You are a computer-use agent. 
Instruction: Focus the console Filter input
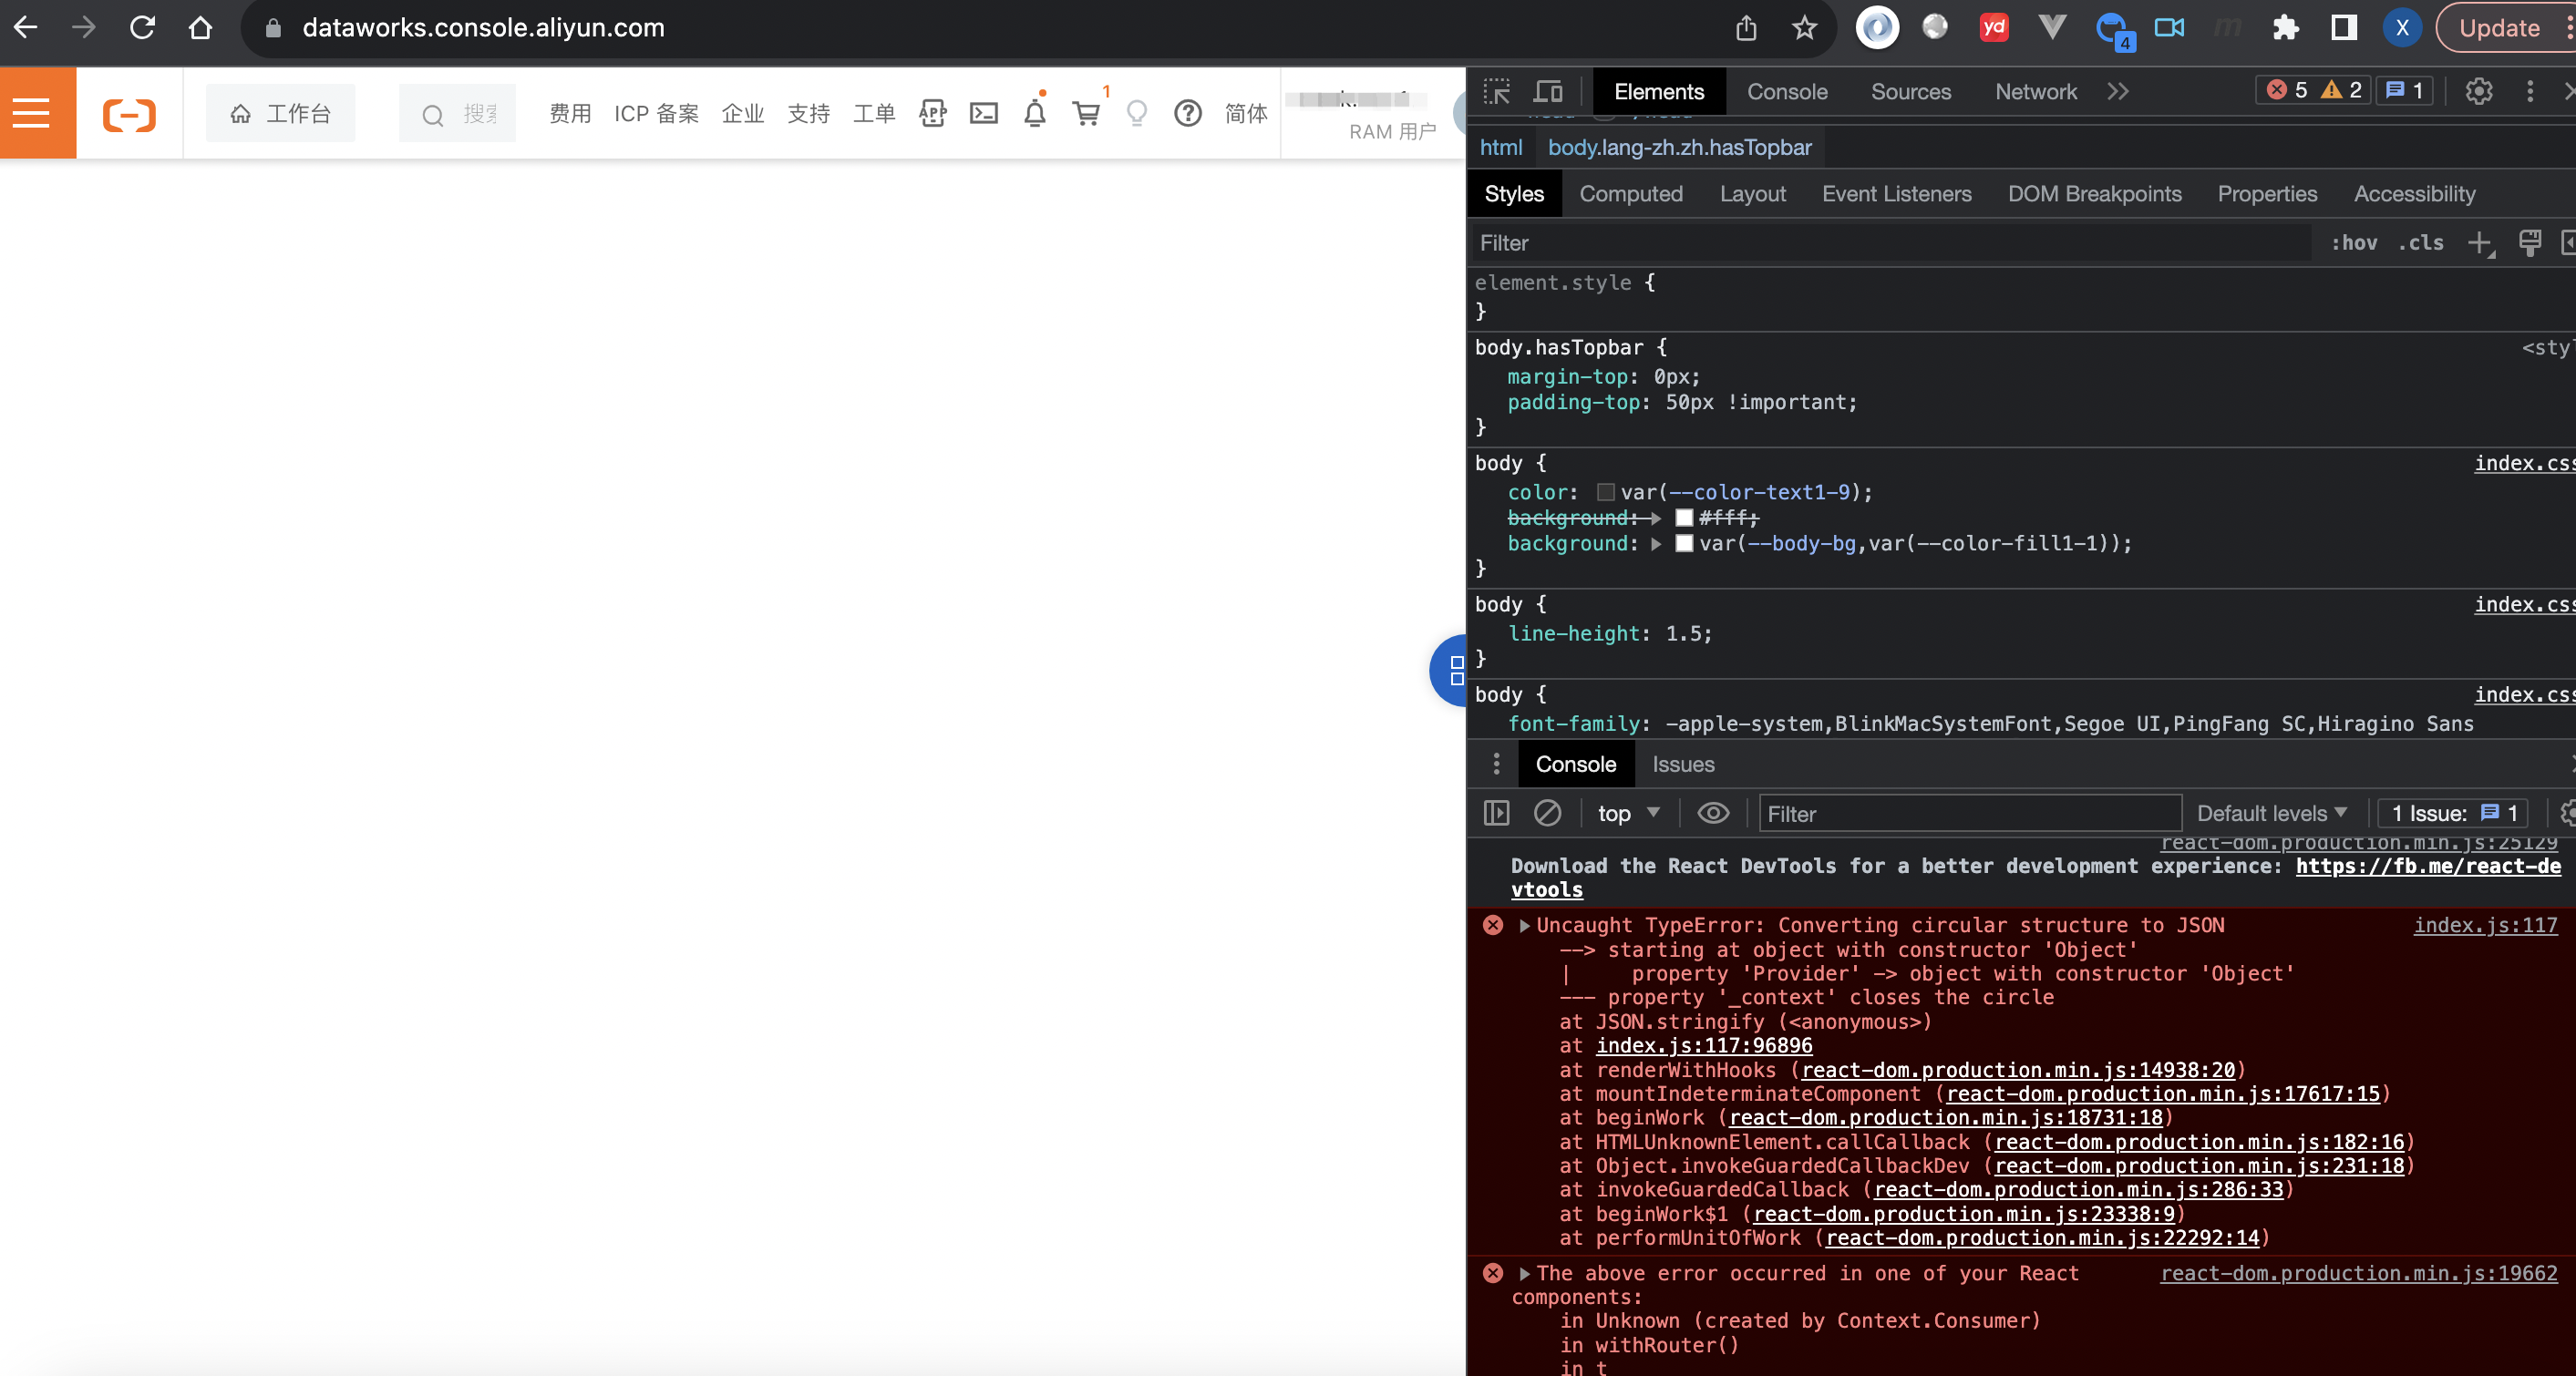pos(1969,814)
